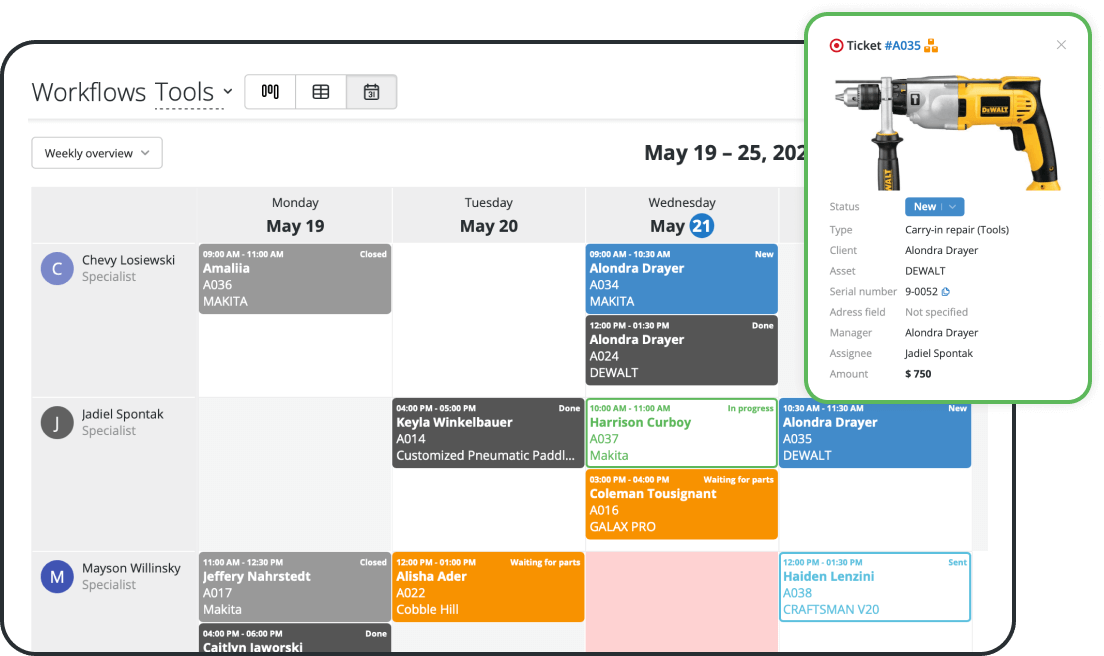Viewport: 1104px width, 656px height.
Task: Click the red Ticket target icon in the popup
Action: 836,45
